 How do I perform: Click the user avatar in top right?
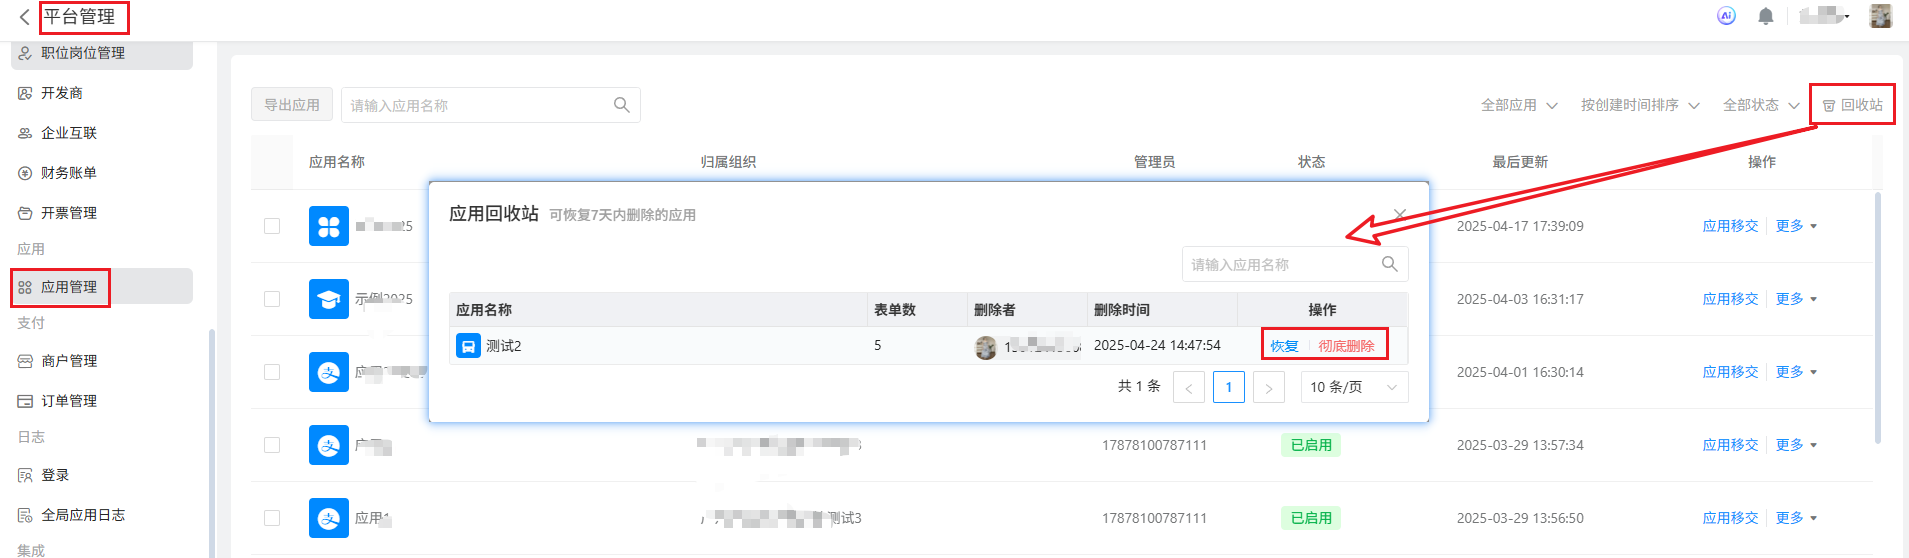(x=1880, y=16)
